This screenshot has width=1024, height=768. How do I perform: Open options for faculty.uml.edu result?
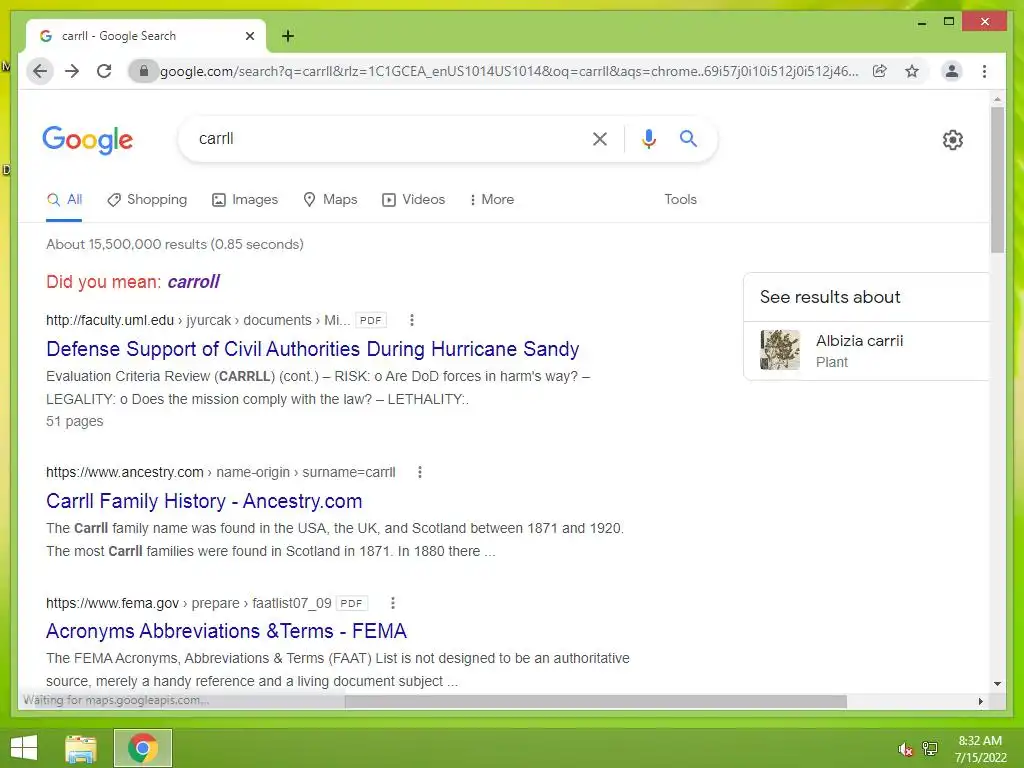(411, 320)
